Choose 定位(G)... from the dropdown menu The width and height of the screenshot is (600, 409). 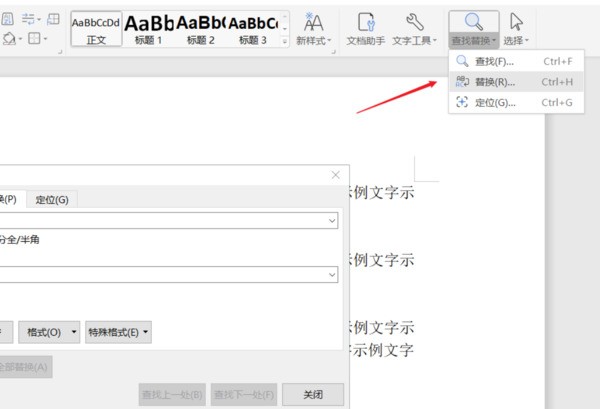tap(516, 102)
